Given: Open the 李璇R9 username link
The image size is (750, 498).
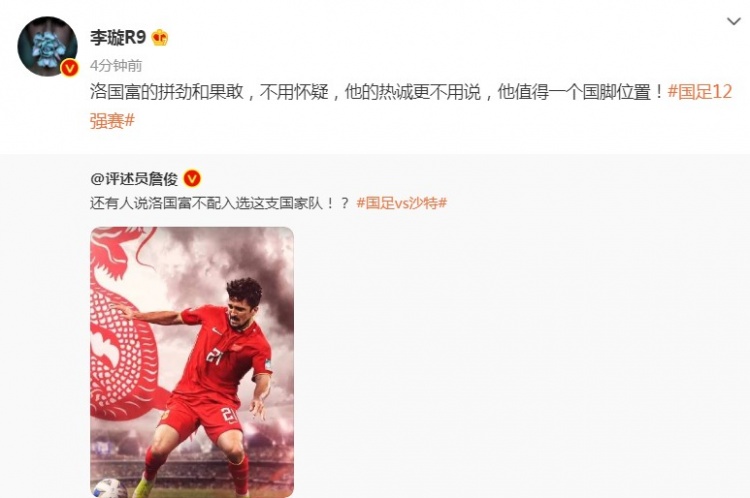Looking at the screenshot, I should tap(118, 37).
